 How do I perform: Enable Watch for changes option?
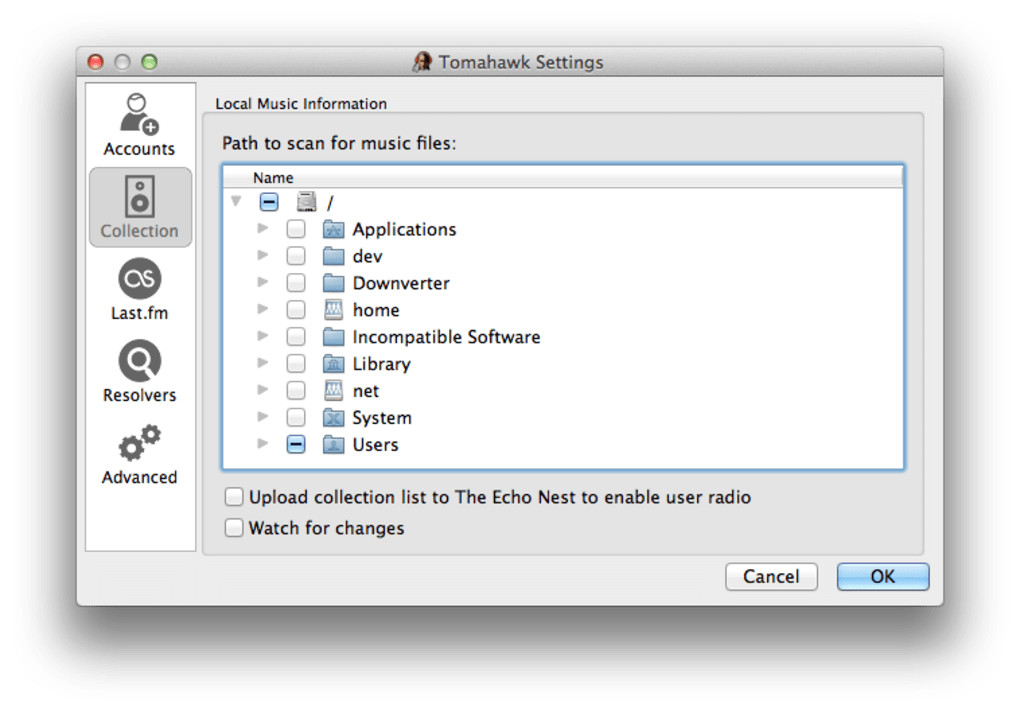[x=234, y=527]
